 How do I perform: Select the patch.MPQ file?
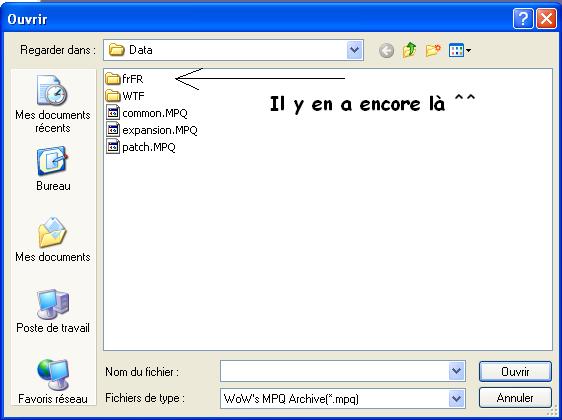(x=141, y=147)
